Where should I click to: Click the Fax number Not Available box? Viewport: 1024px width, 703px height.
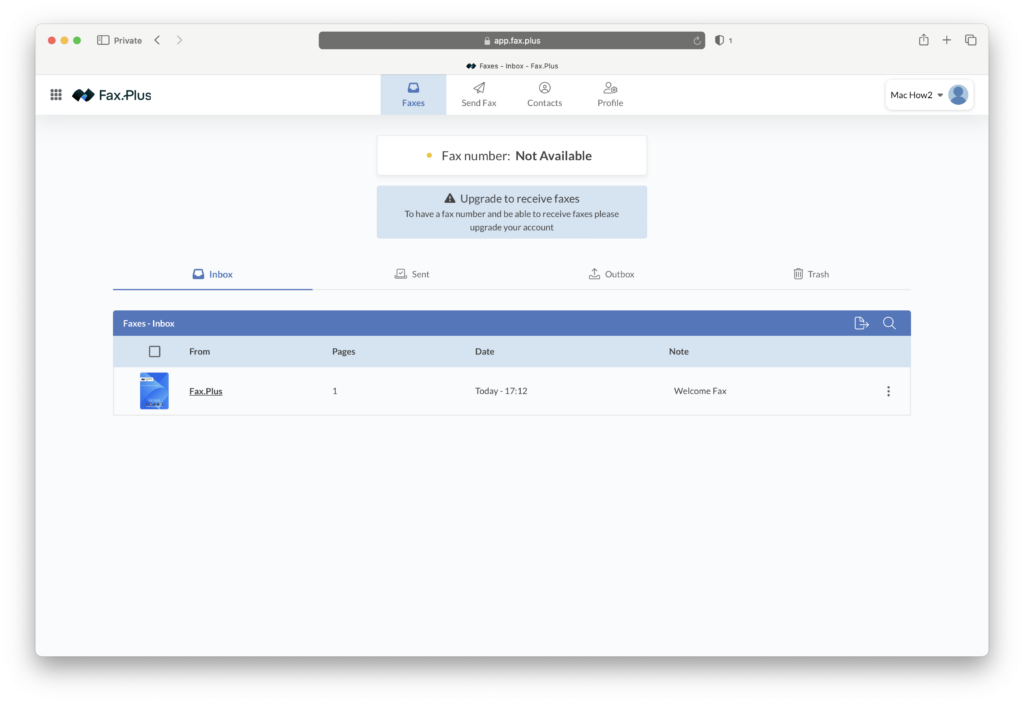pyautogui.click(x=512, y=155)
